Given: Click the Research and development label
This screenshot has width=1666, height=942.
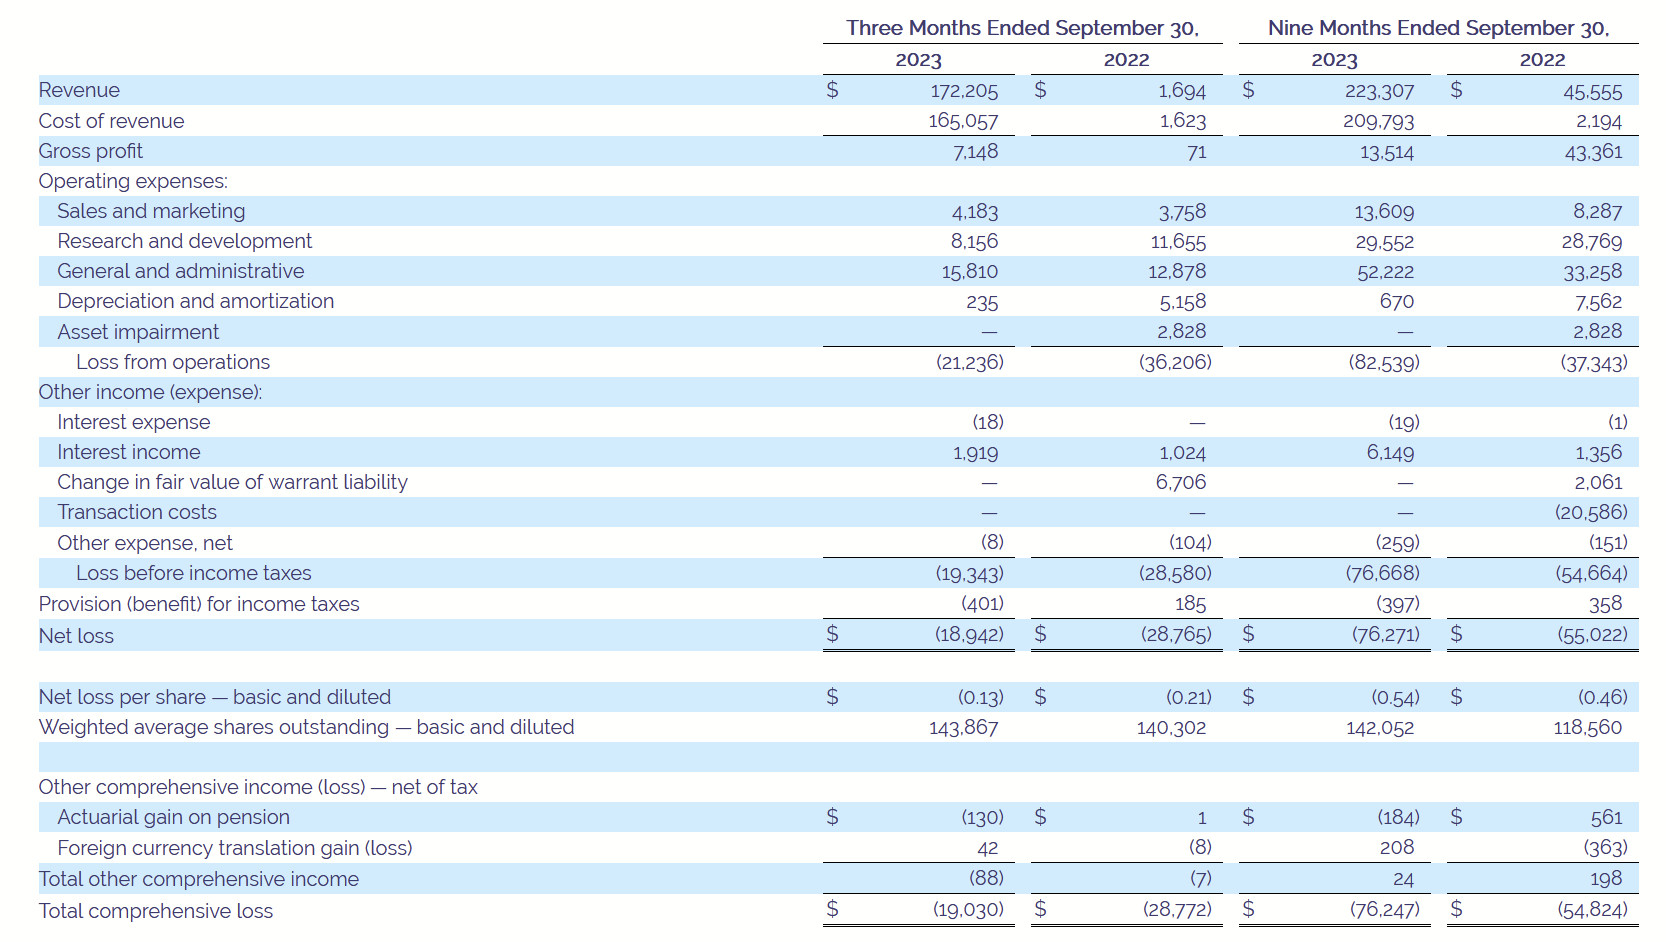Looking at the screenshot, I should tap(184, 241).
